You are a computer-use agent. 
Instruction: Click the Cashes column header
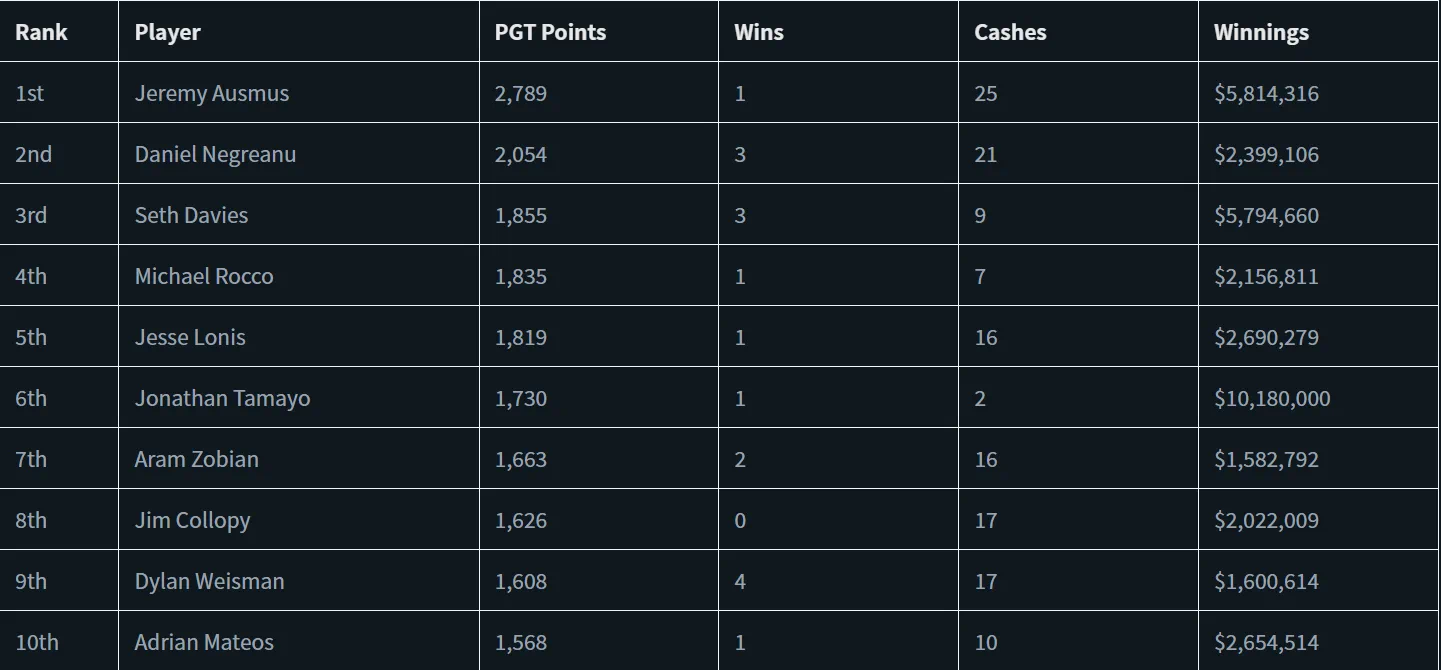1009,32
